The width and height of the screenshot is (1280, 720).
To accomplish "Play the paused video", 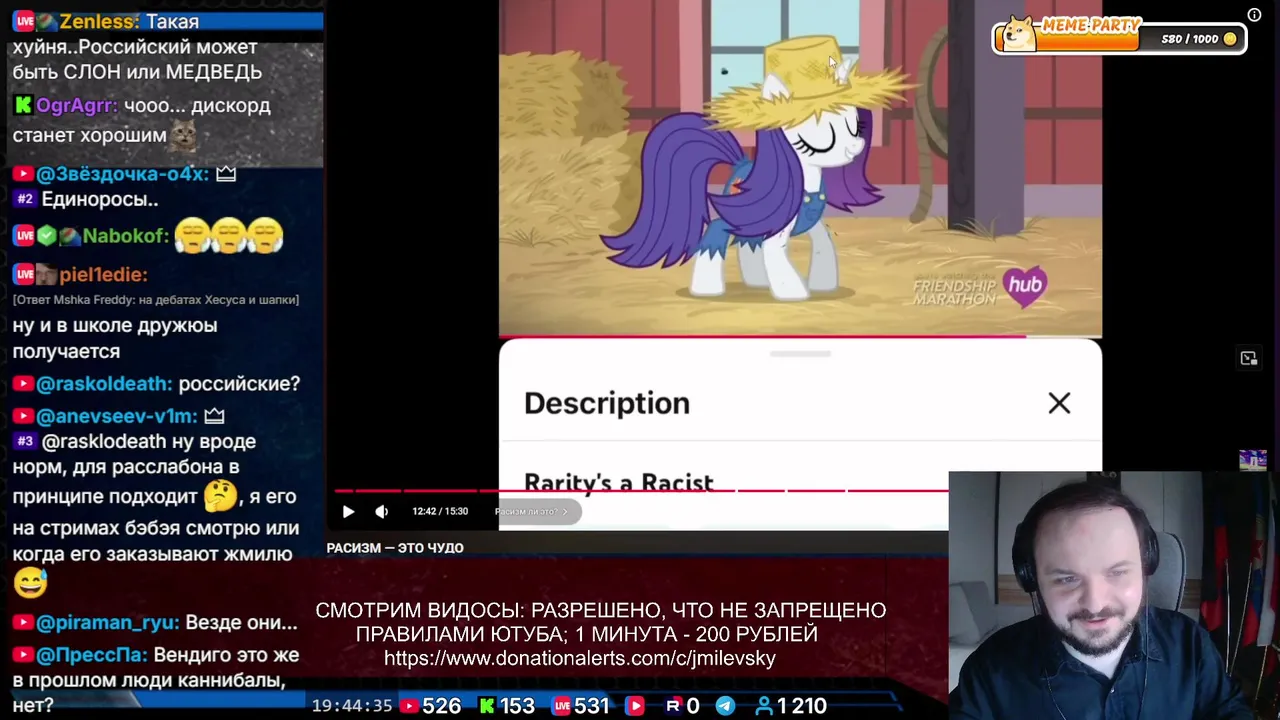I will click(x=348, y=511).
